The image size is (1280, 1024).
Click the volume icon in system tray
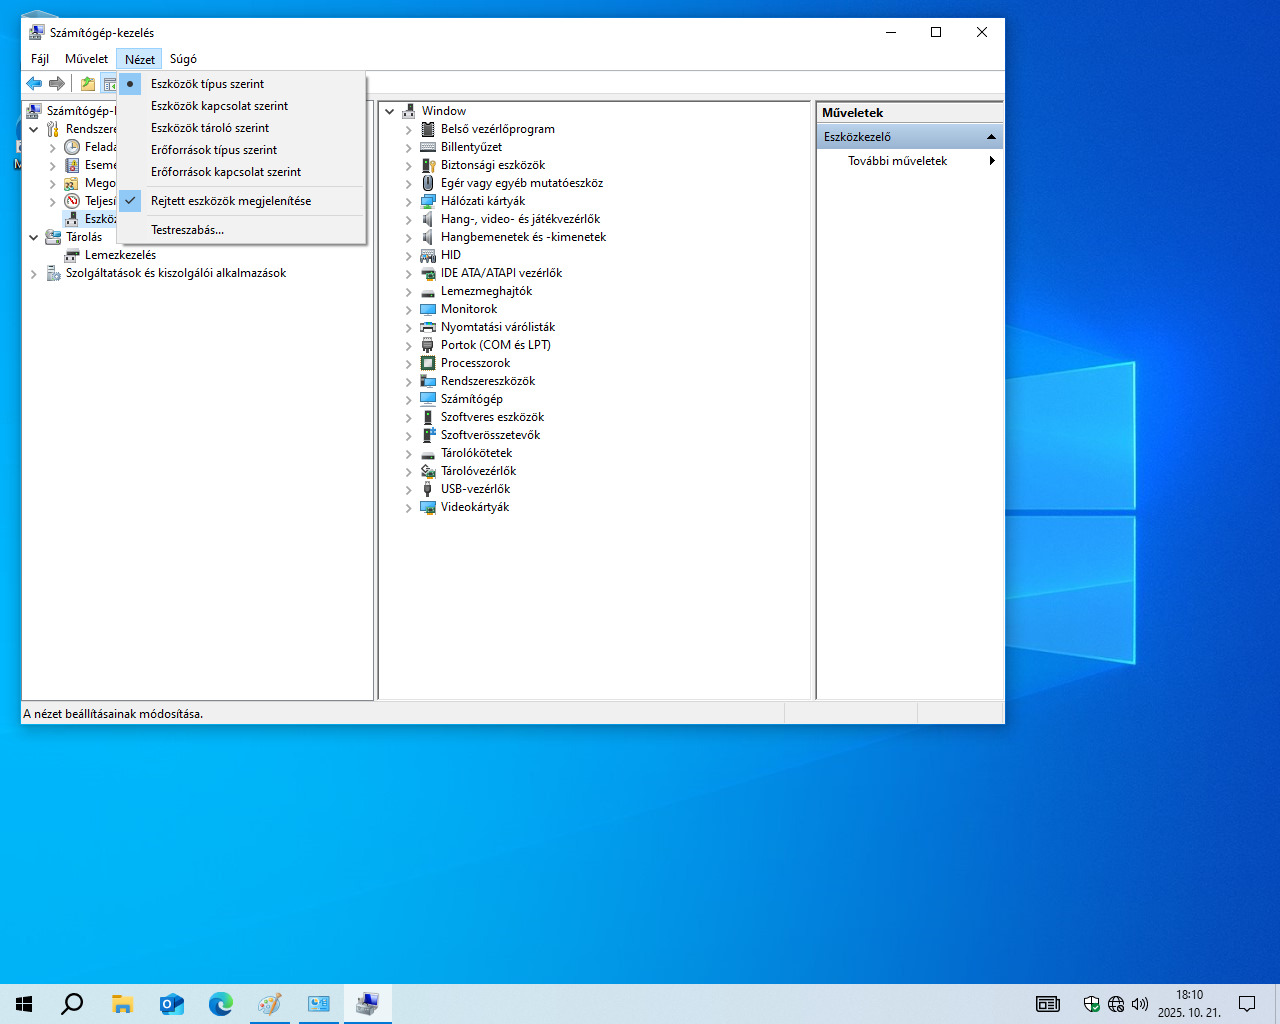tap(1140, 1004)
